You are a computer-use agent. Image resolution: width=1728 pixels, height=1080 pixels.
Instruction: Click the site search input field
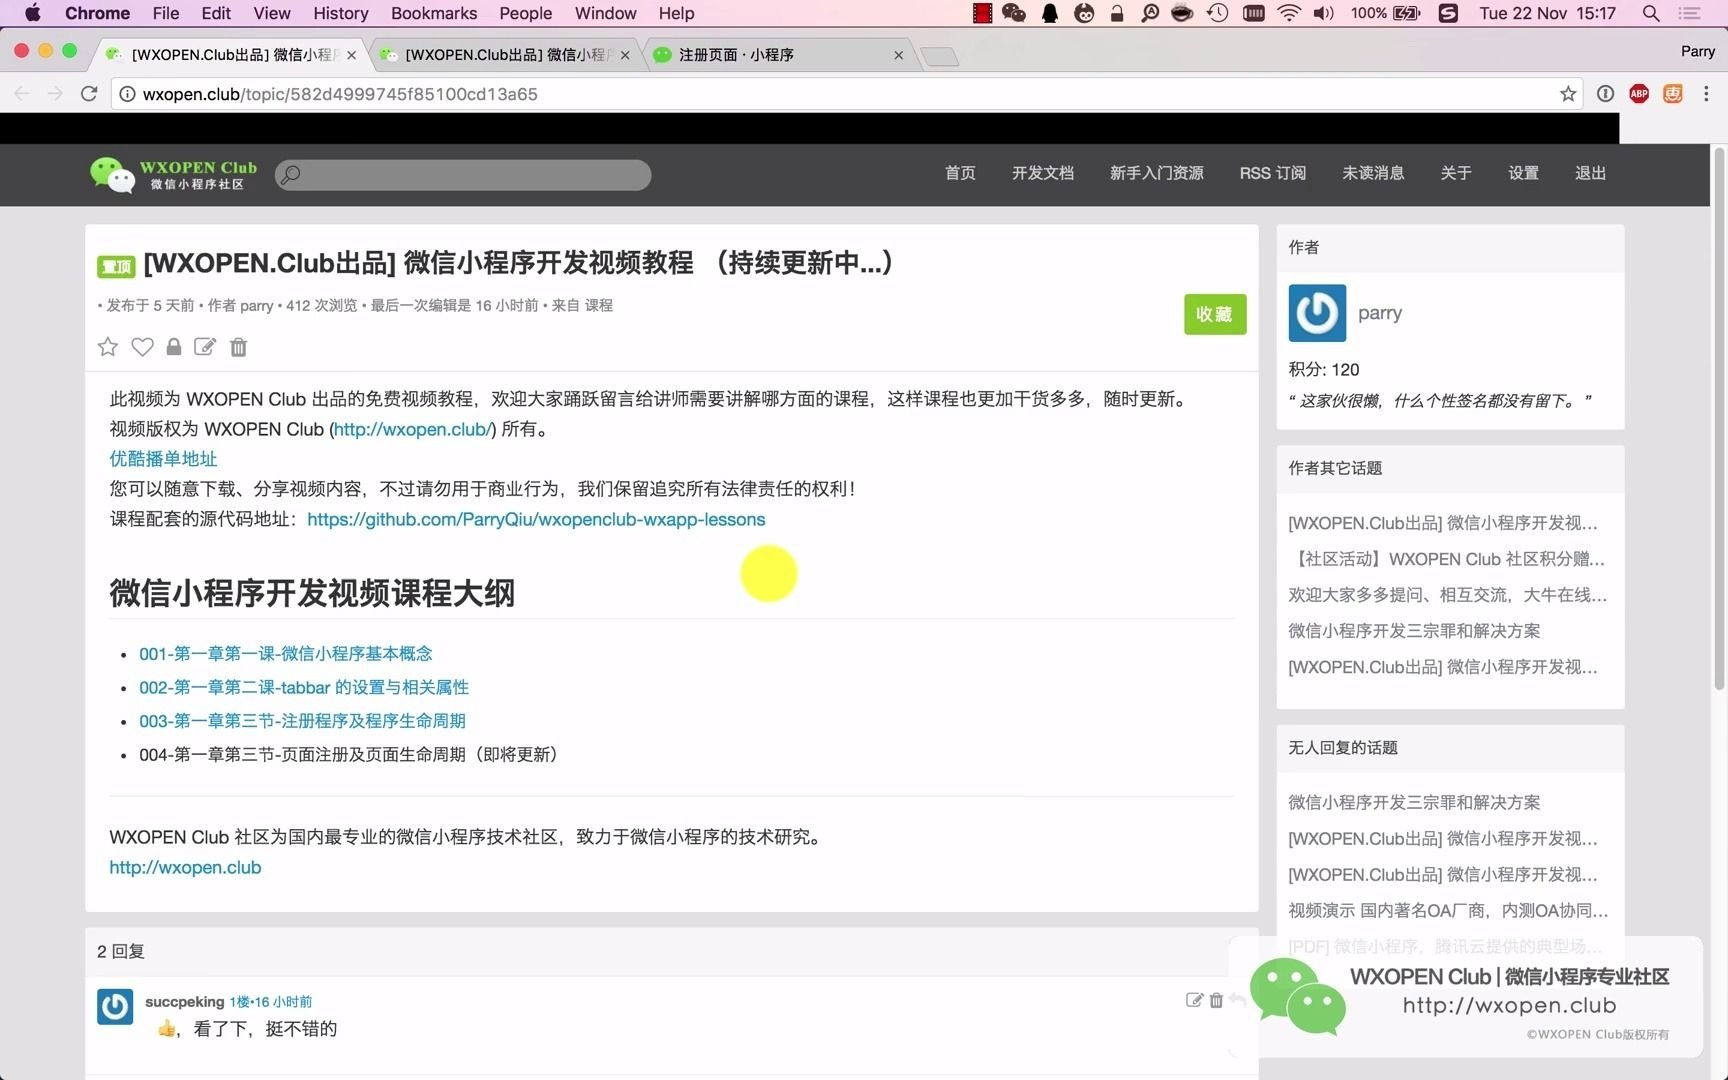point(463,175)
